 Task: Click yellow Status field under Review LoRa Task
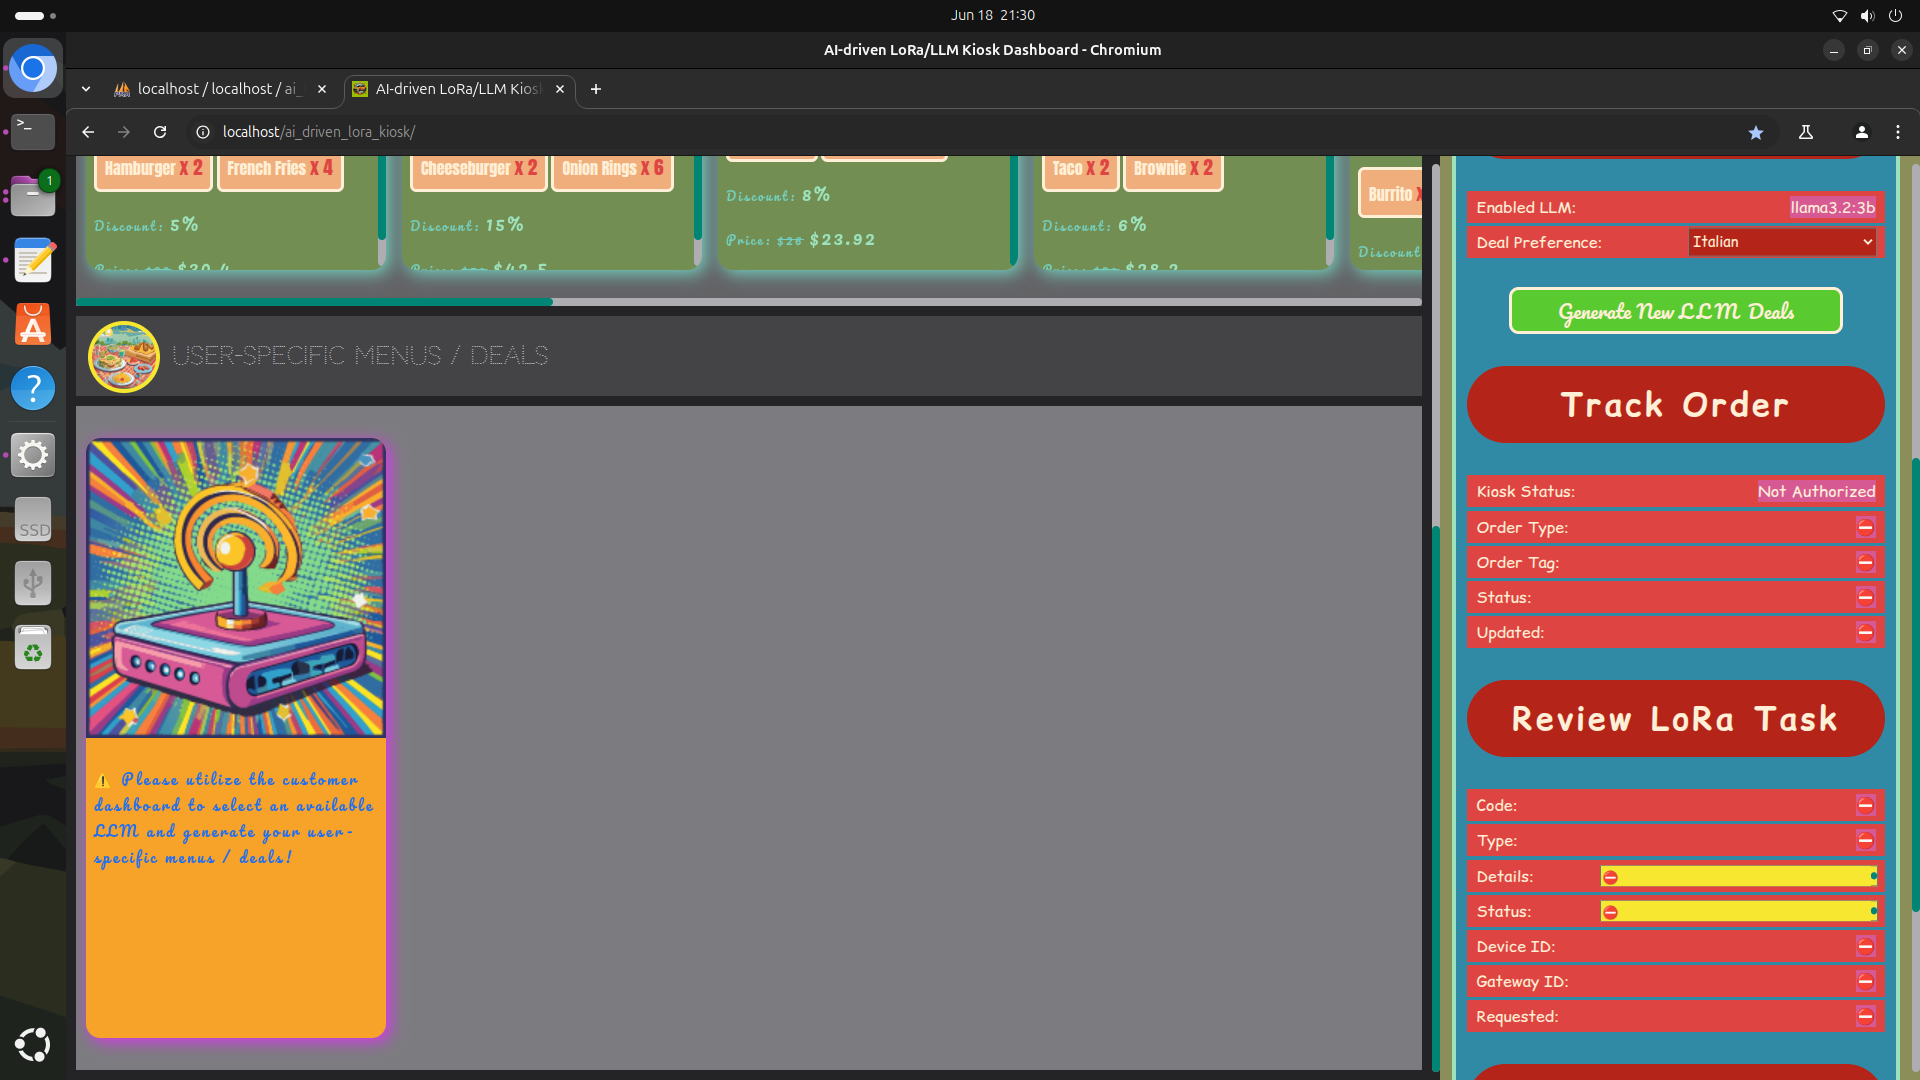coord(1738,912)
